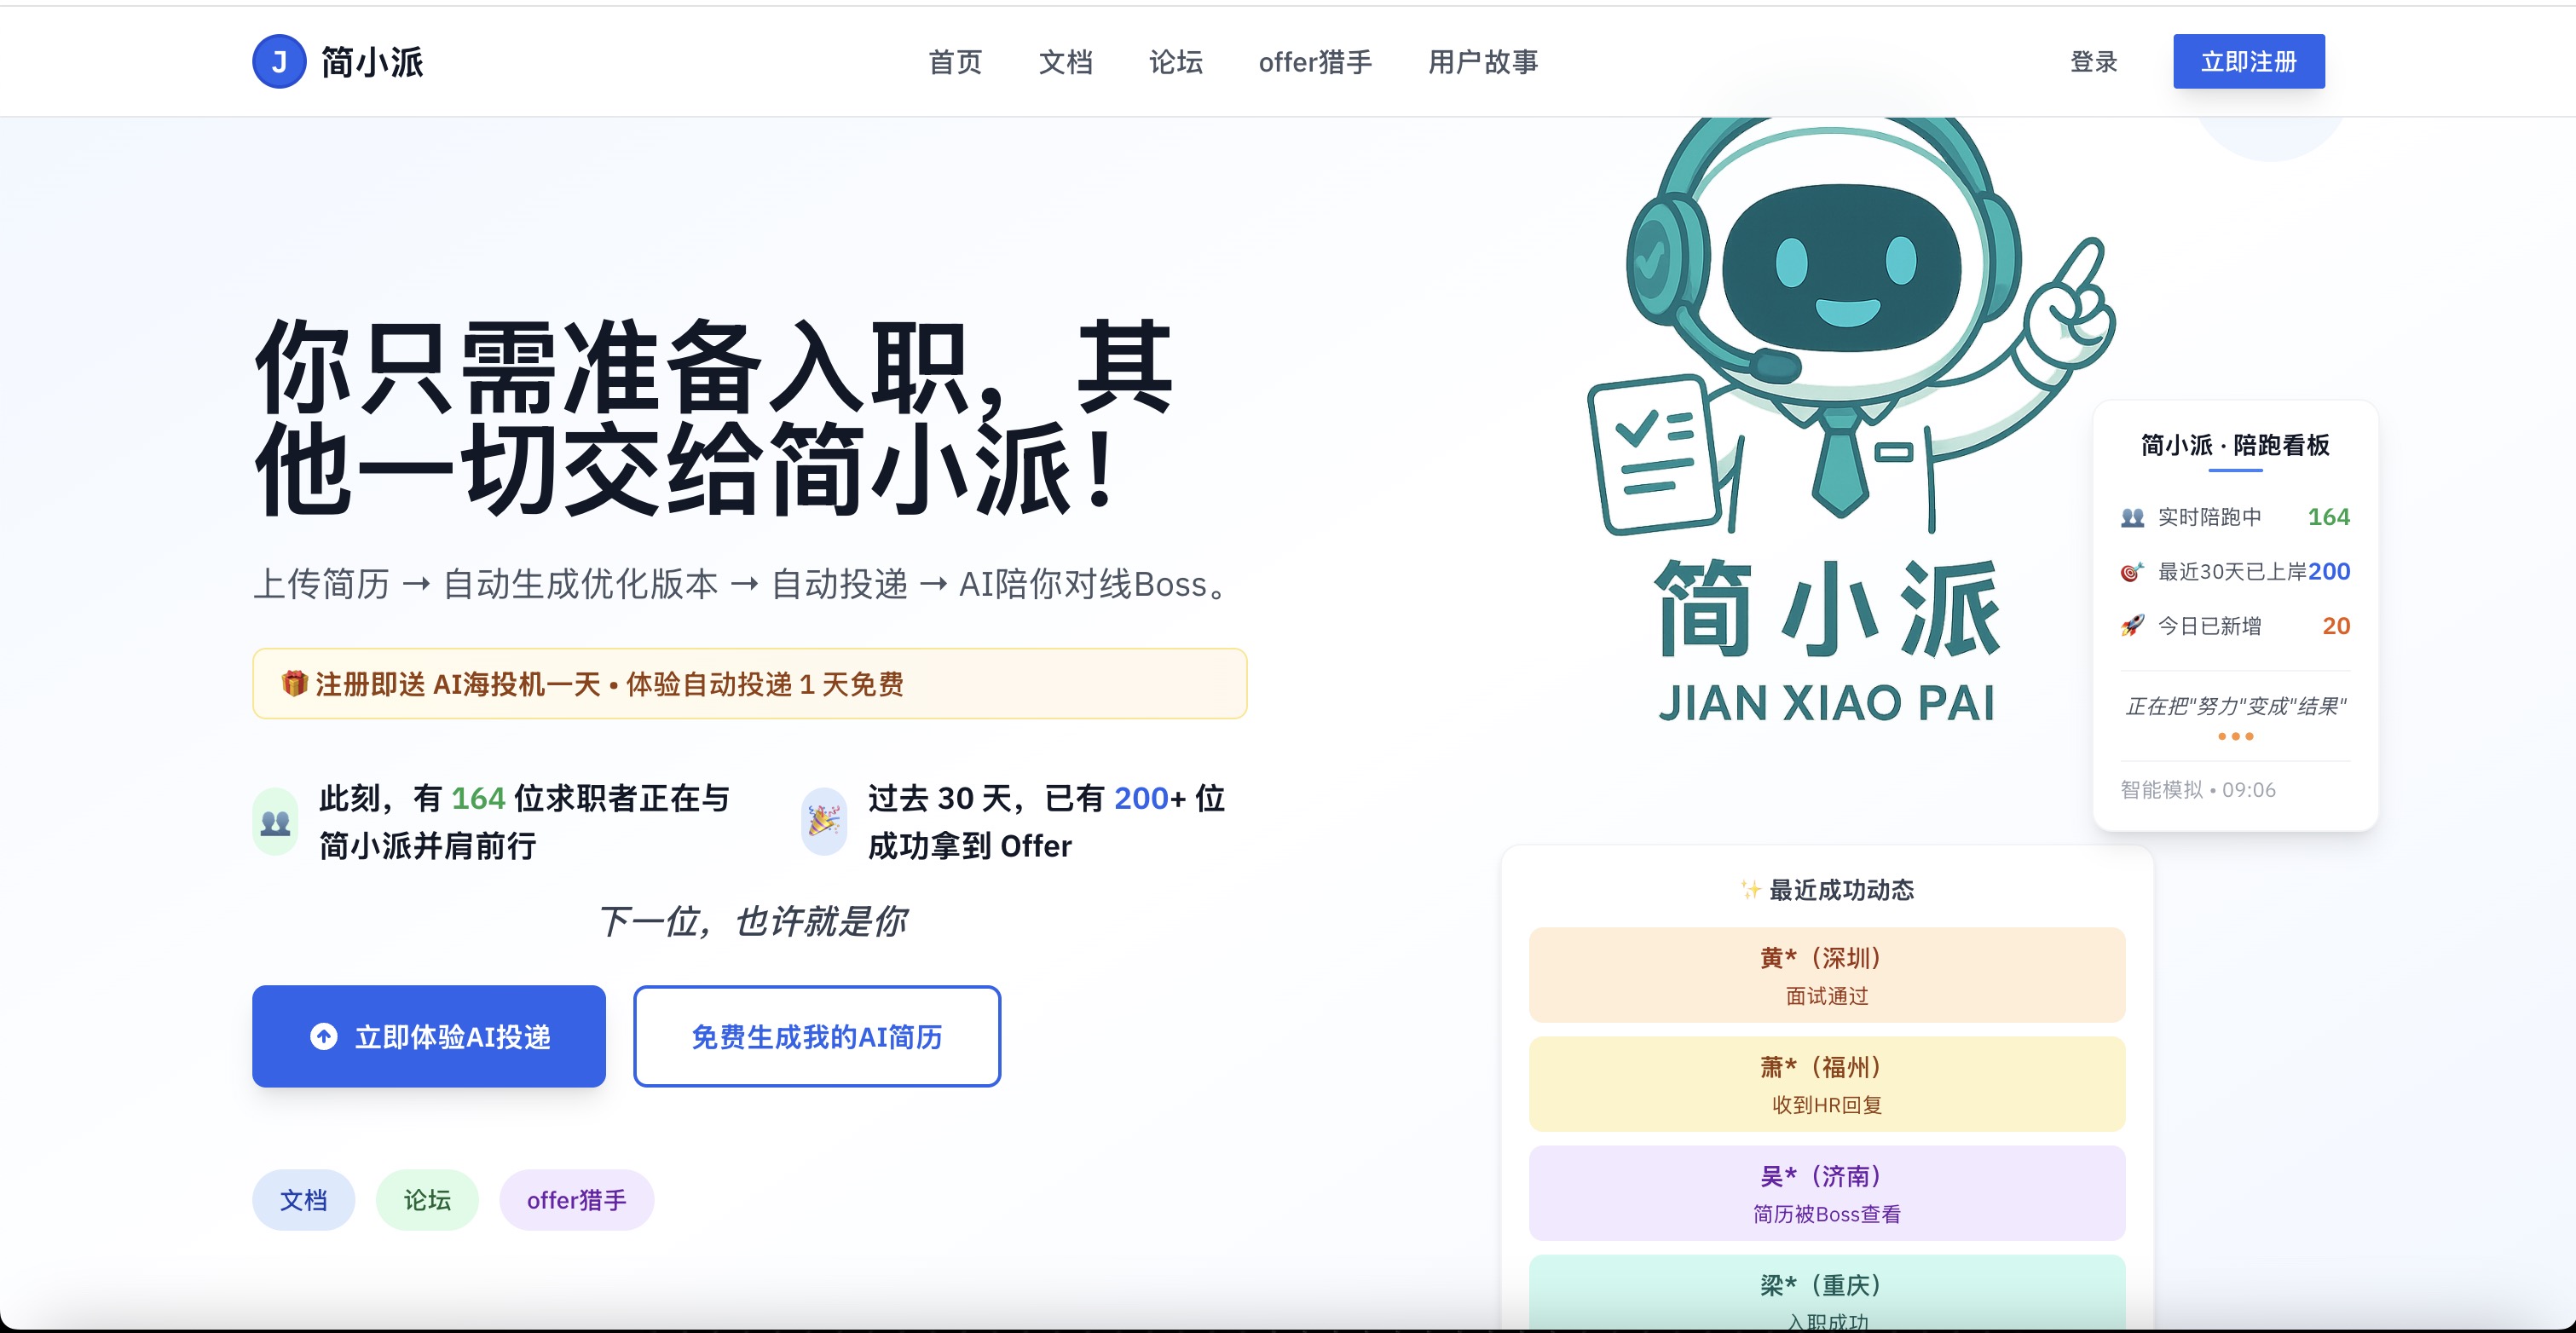Click the 简小派 robot logo icon
This screenshot has height=1333, width=2576.
280,61
